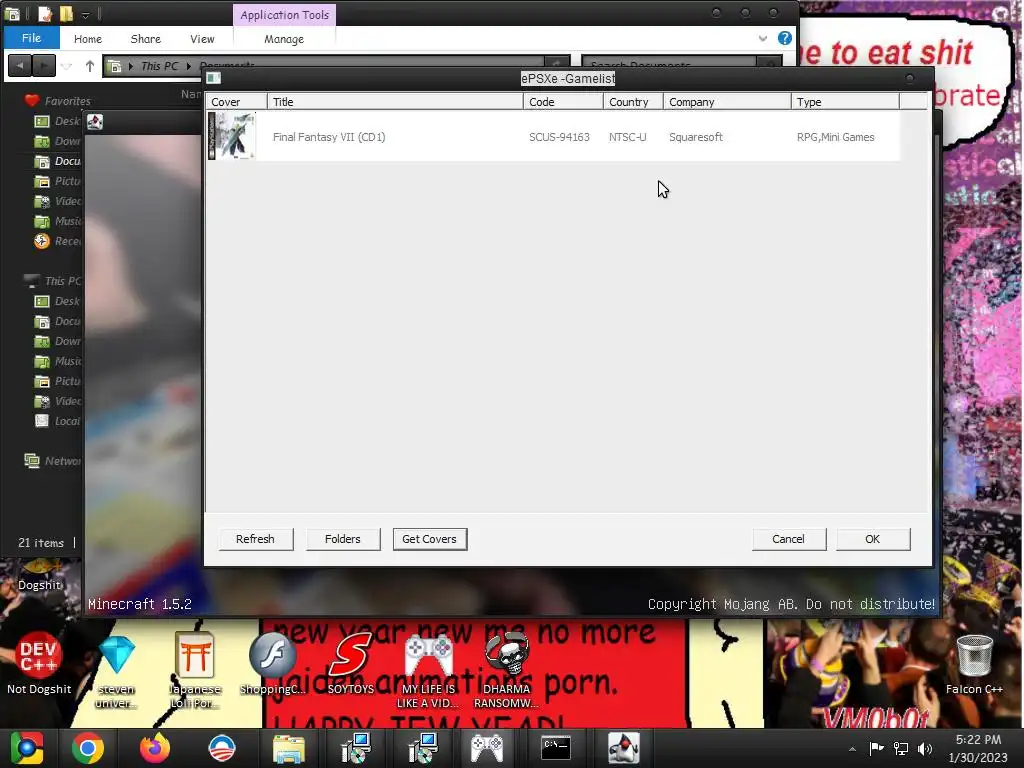The image size is (1024, 768).
Task: Confirm with the OK button
Action: tap(873, 539)
